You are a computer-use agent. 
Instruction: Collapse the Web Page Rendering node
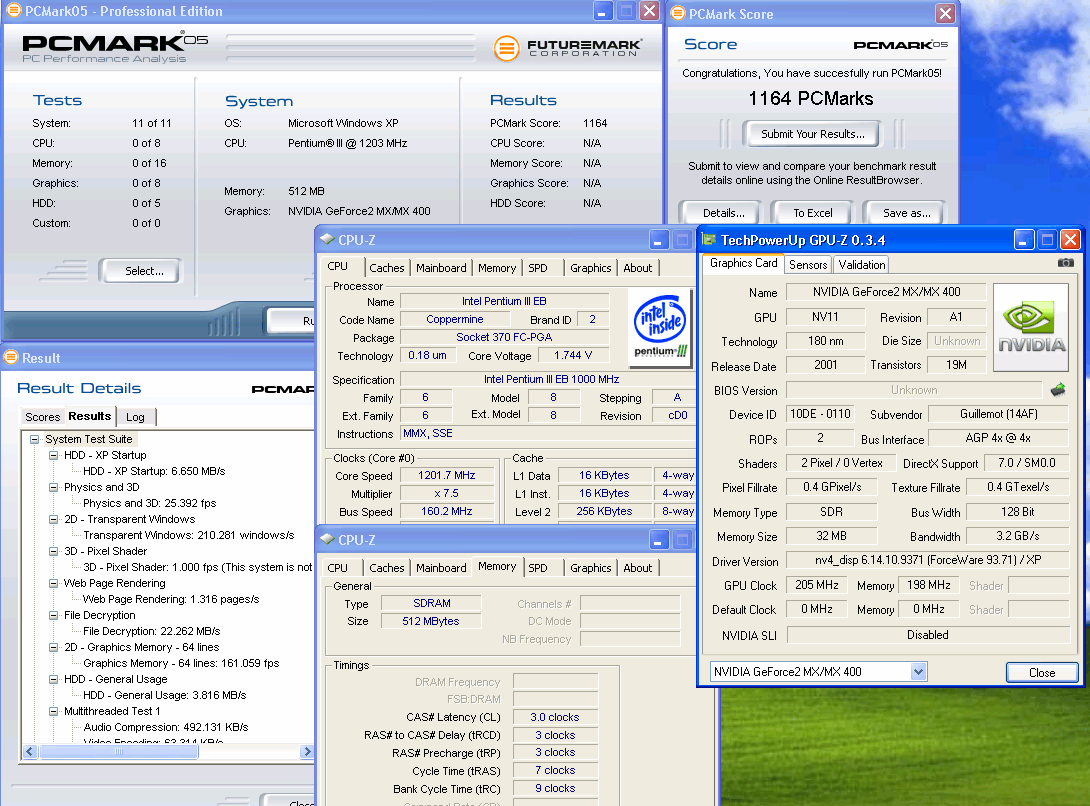[54, 583]
